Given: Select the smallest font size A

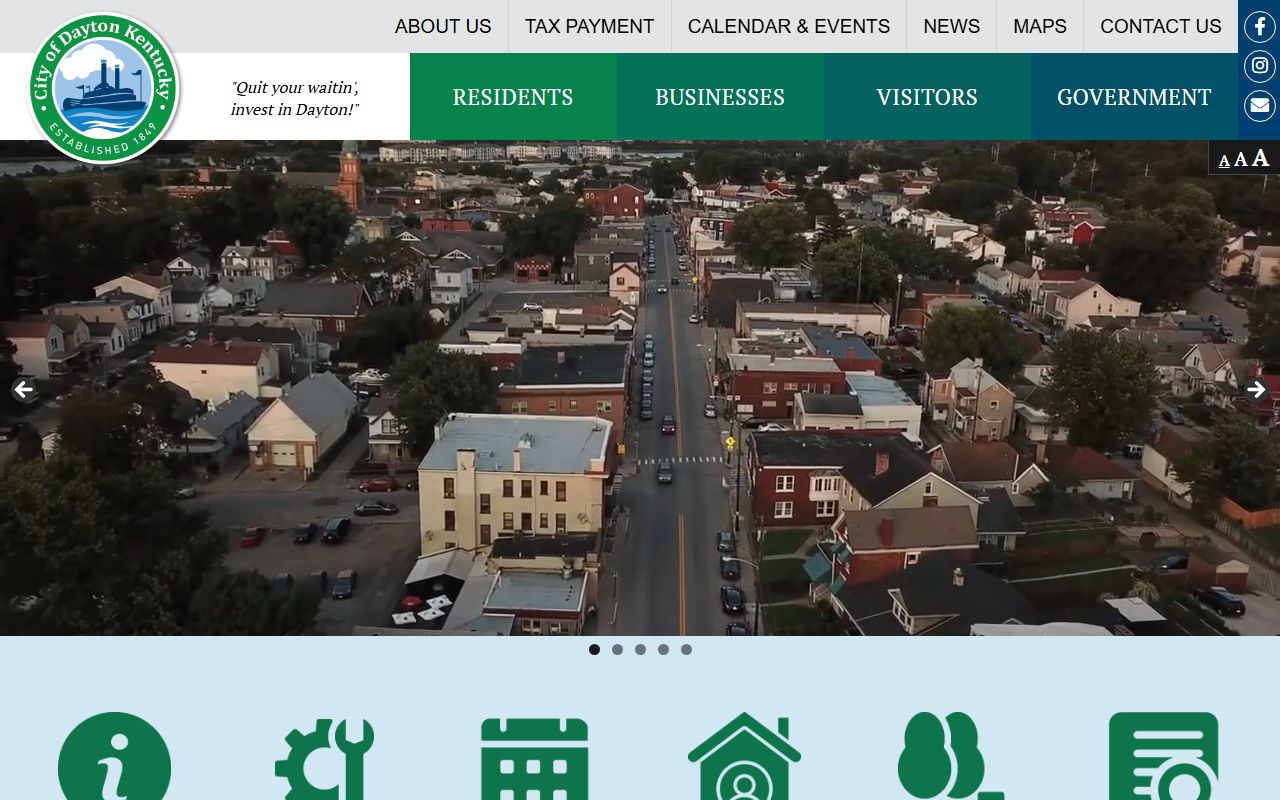Looking at the screenshot, I should [1224, 161].
